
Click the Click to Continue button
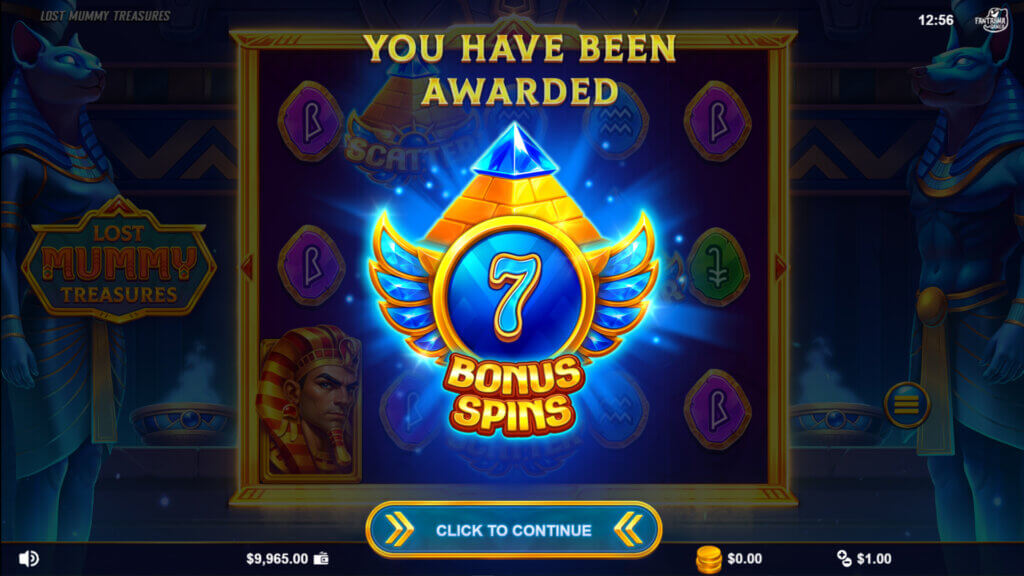(x=514, y=530)
